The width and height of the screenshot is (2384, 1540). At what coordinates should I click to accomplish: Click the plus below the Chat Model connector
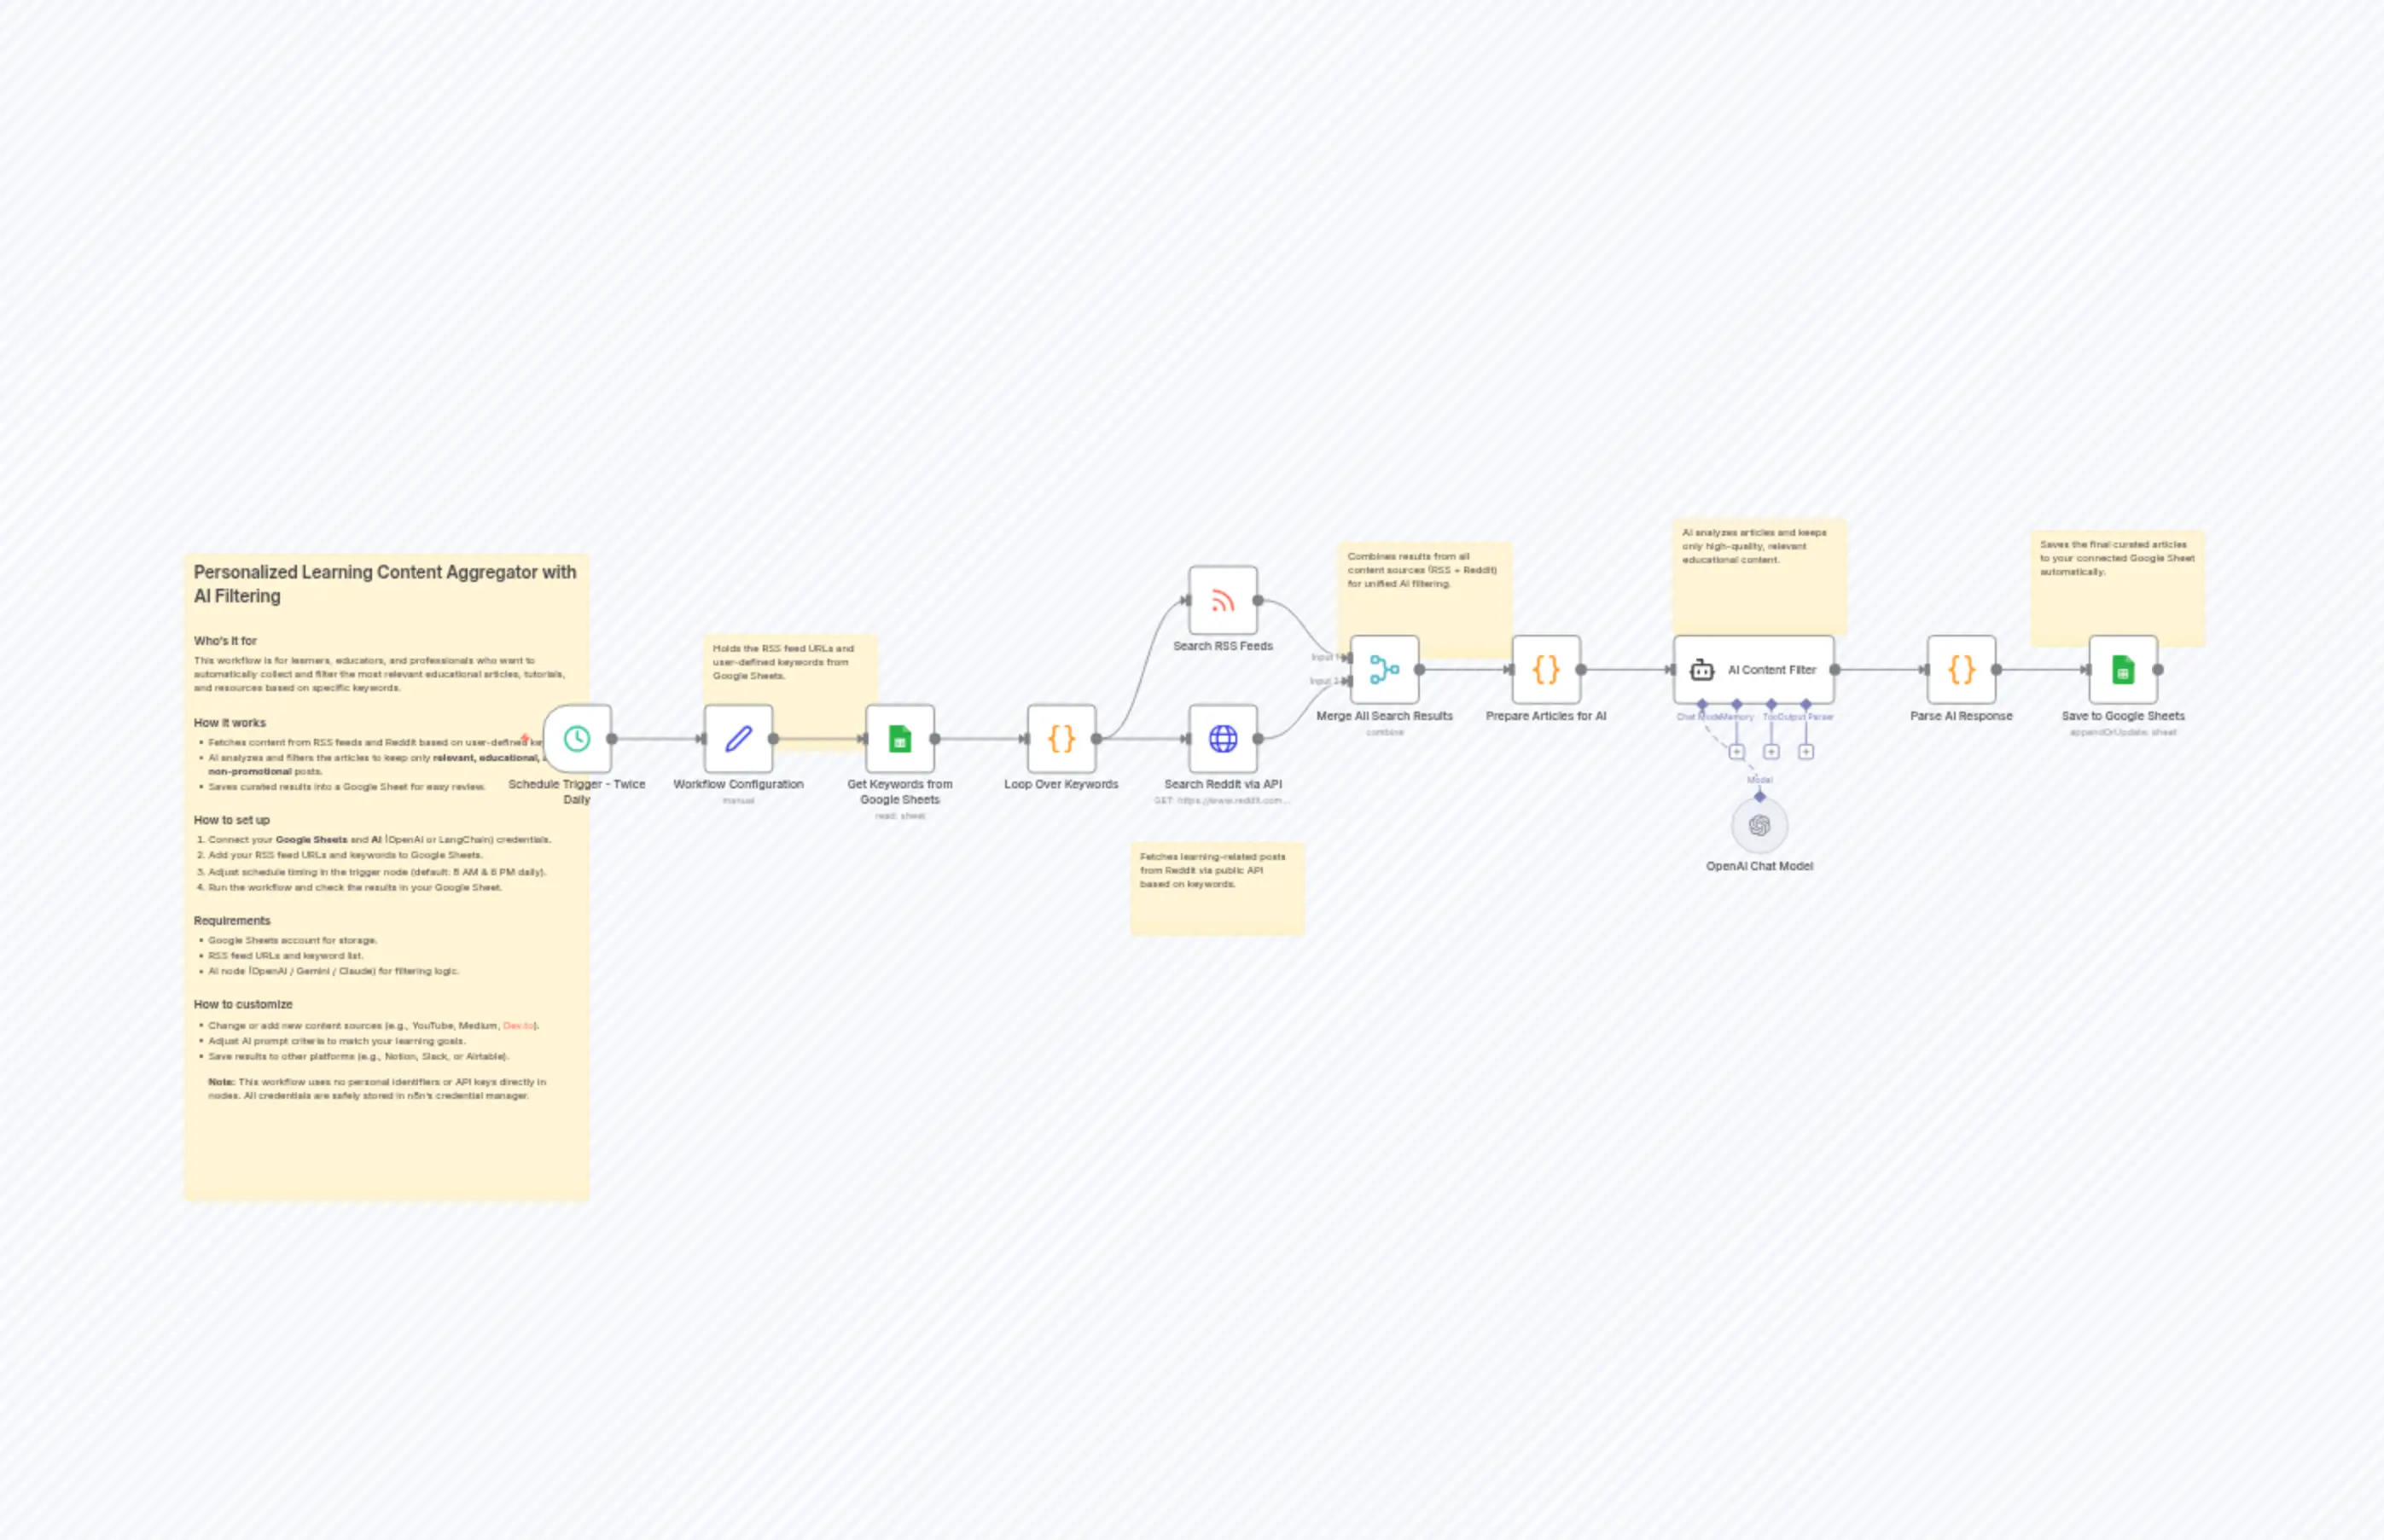1737,752
